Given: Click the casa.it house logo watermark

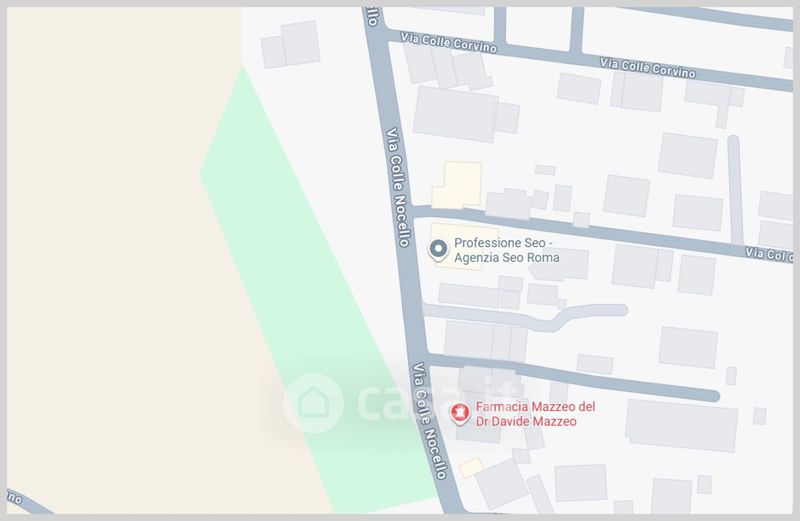Looking at the screenshot, I should 313,403.
